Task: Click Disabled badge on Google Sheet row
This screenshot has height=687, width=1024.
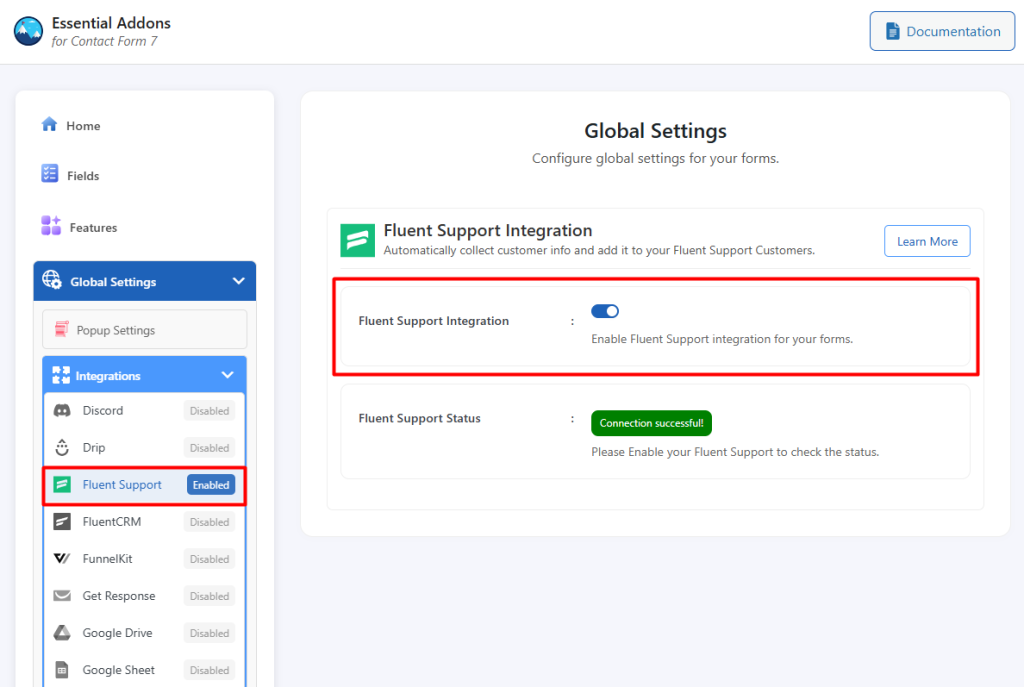Action: click(209, 670)
